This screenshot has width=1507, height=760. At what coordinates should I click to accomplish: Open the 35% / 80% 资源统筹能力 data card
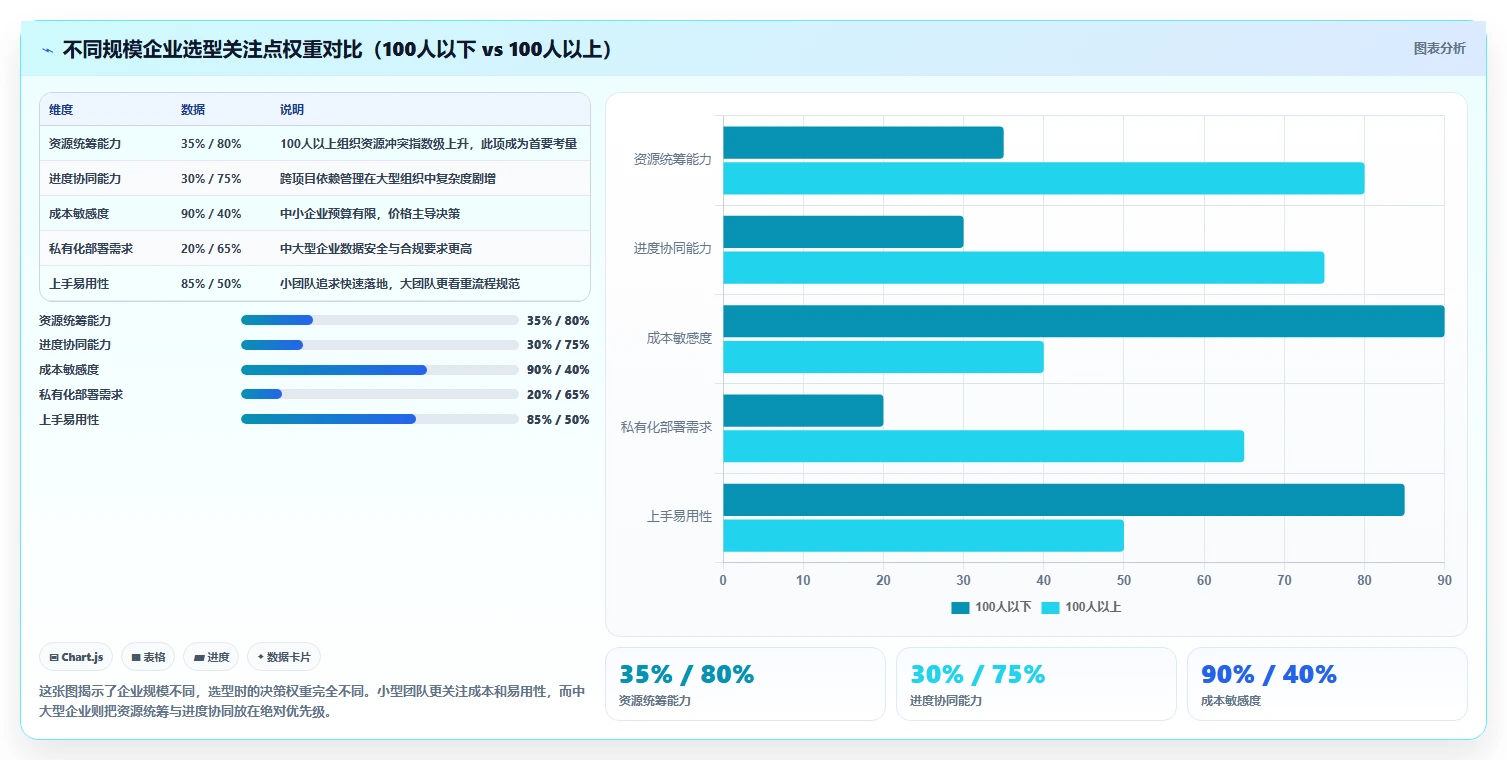click(x=745, y=684)
